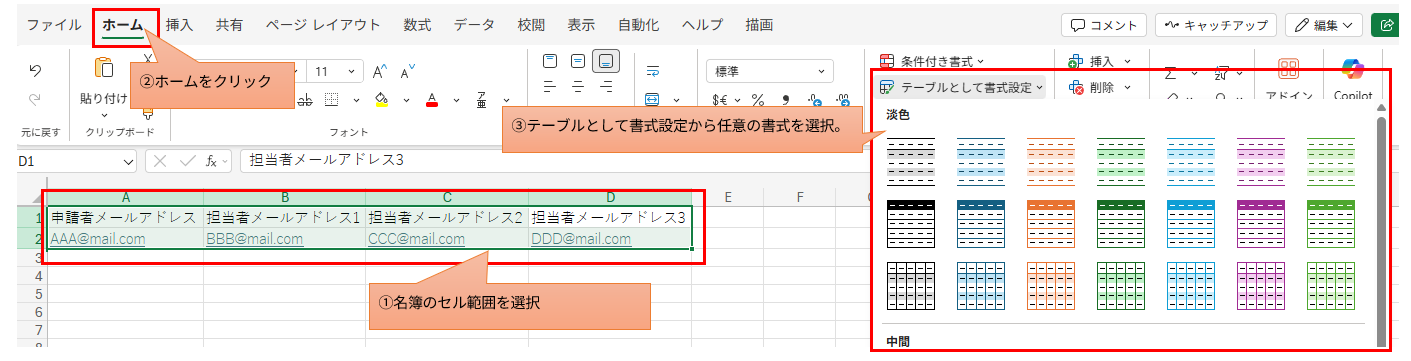Select orange header-row table style
The width and height of the screenshot is (1411, 361).
[1051, 223]
